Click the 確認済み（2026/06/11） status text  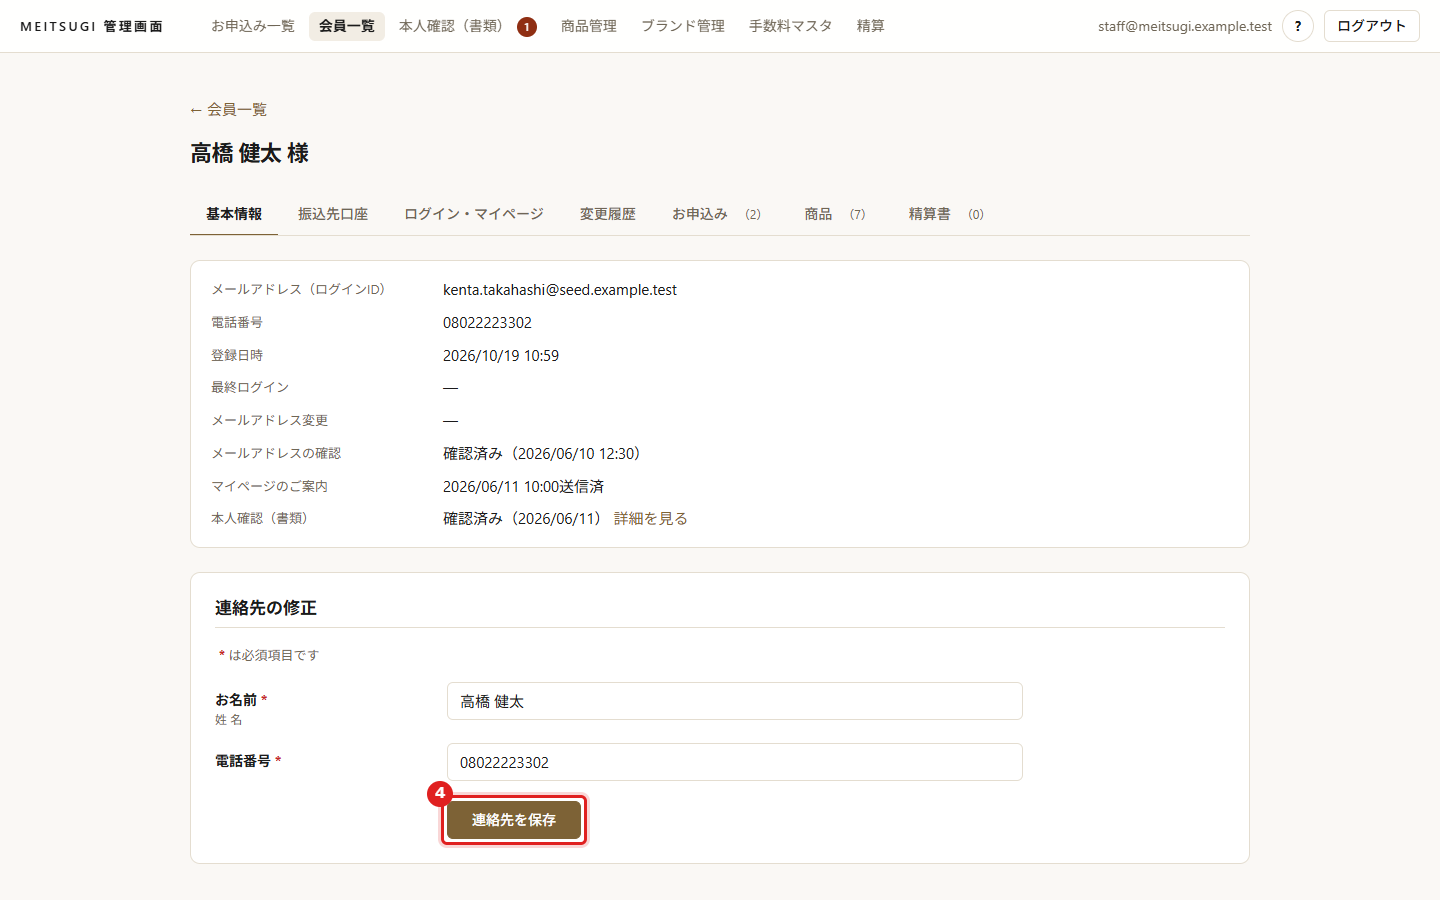click(x=526, y=519)
